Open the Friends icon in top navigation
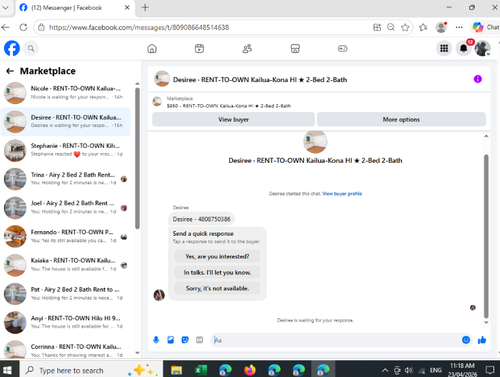The height and width of the screenshot is (377, 500). click(247, 49)
